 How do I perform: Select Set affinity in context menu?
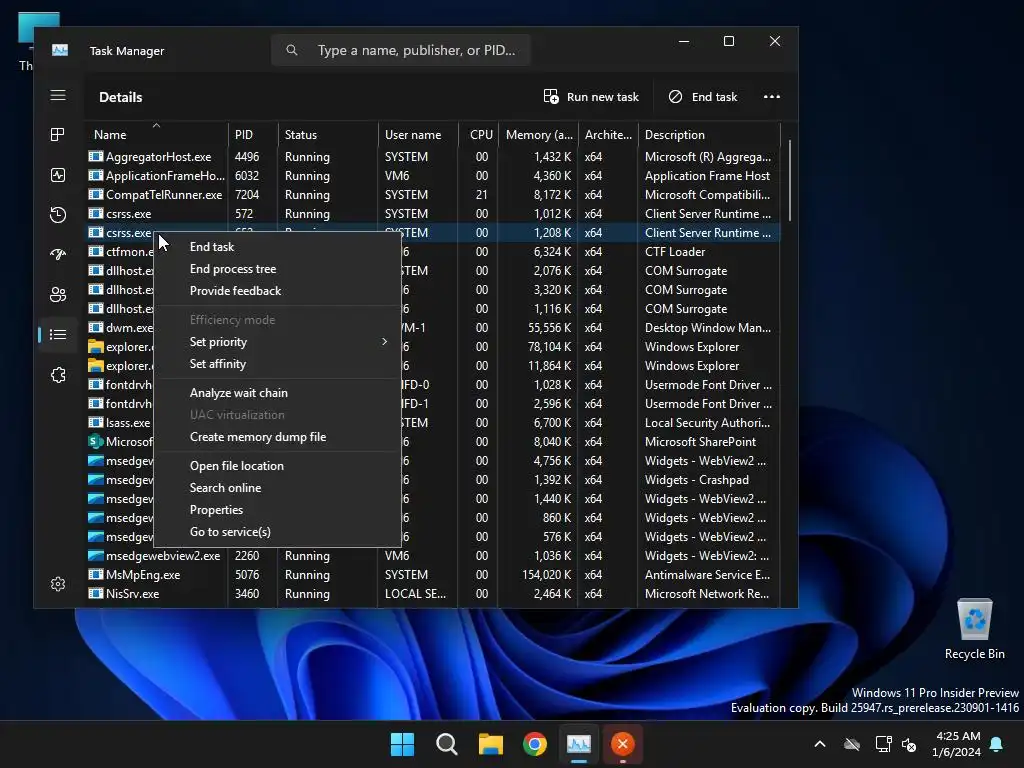(278, 364)
